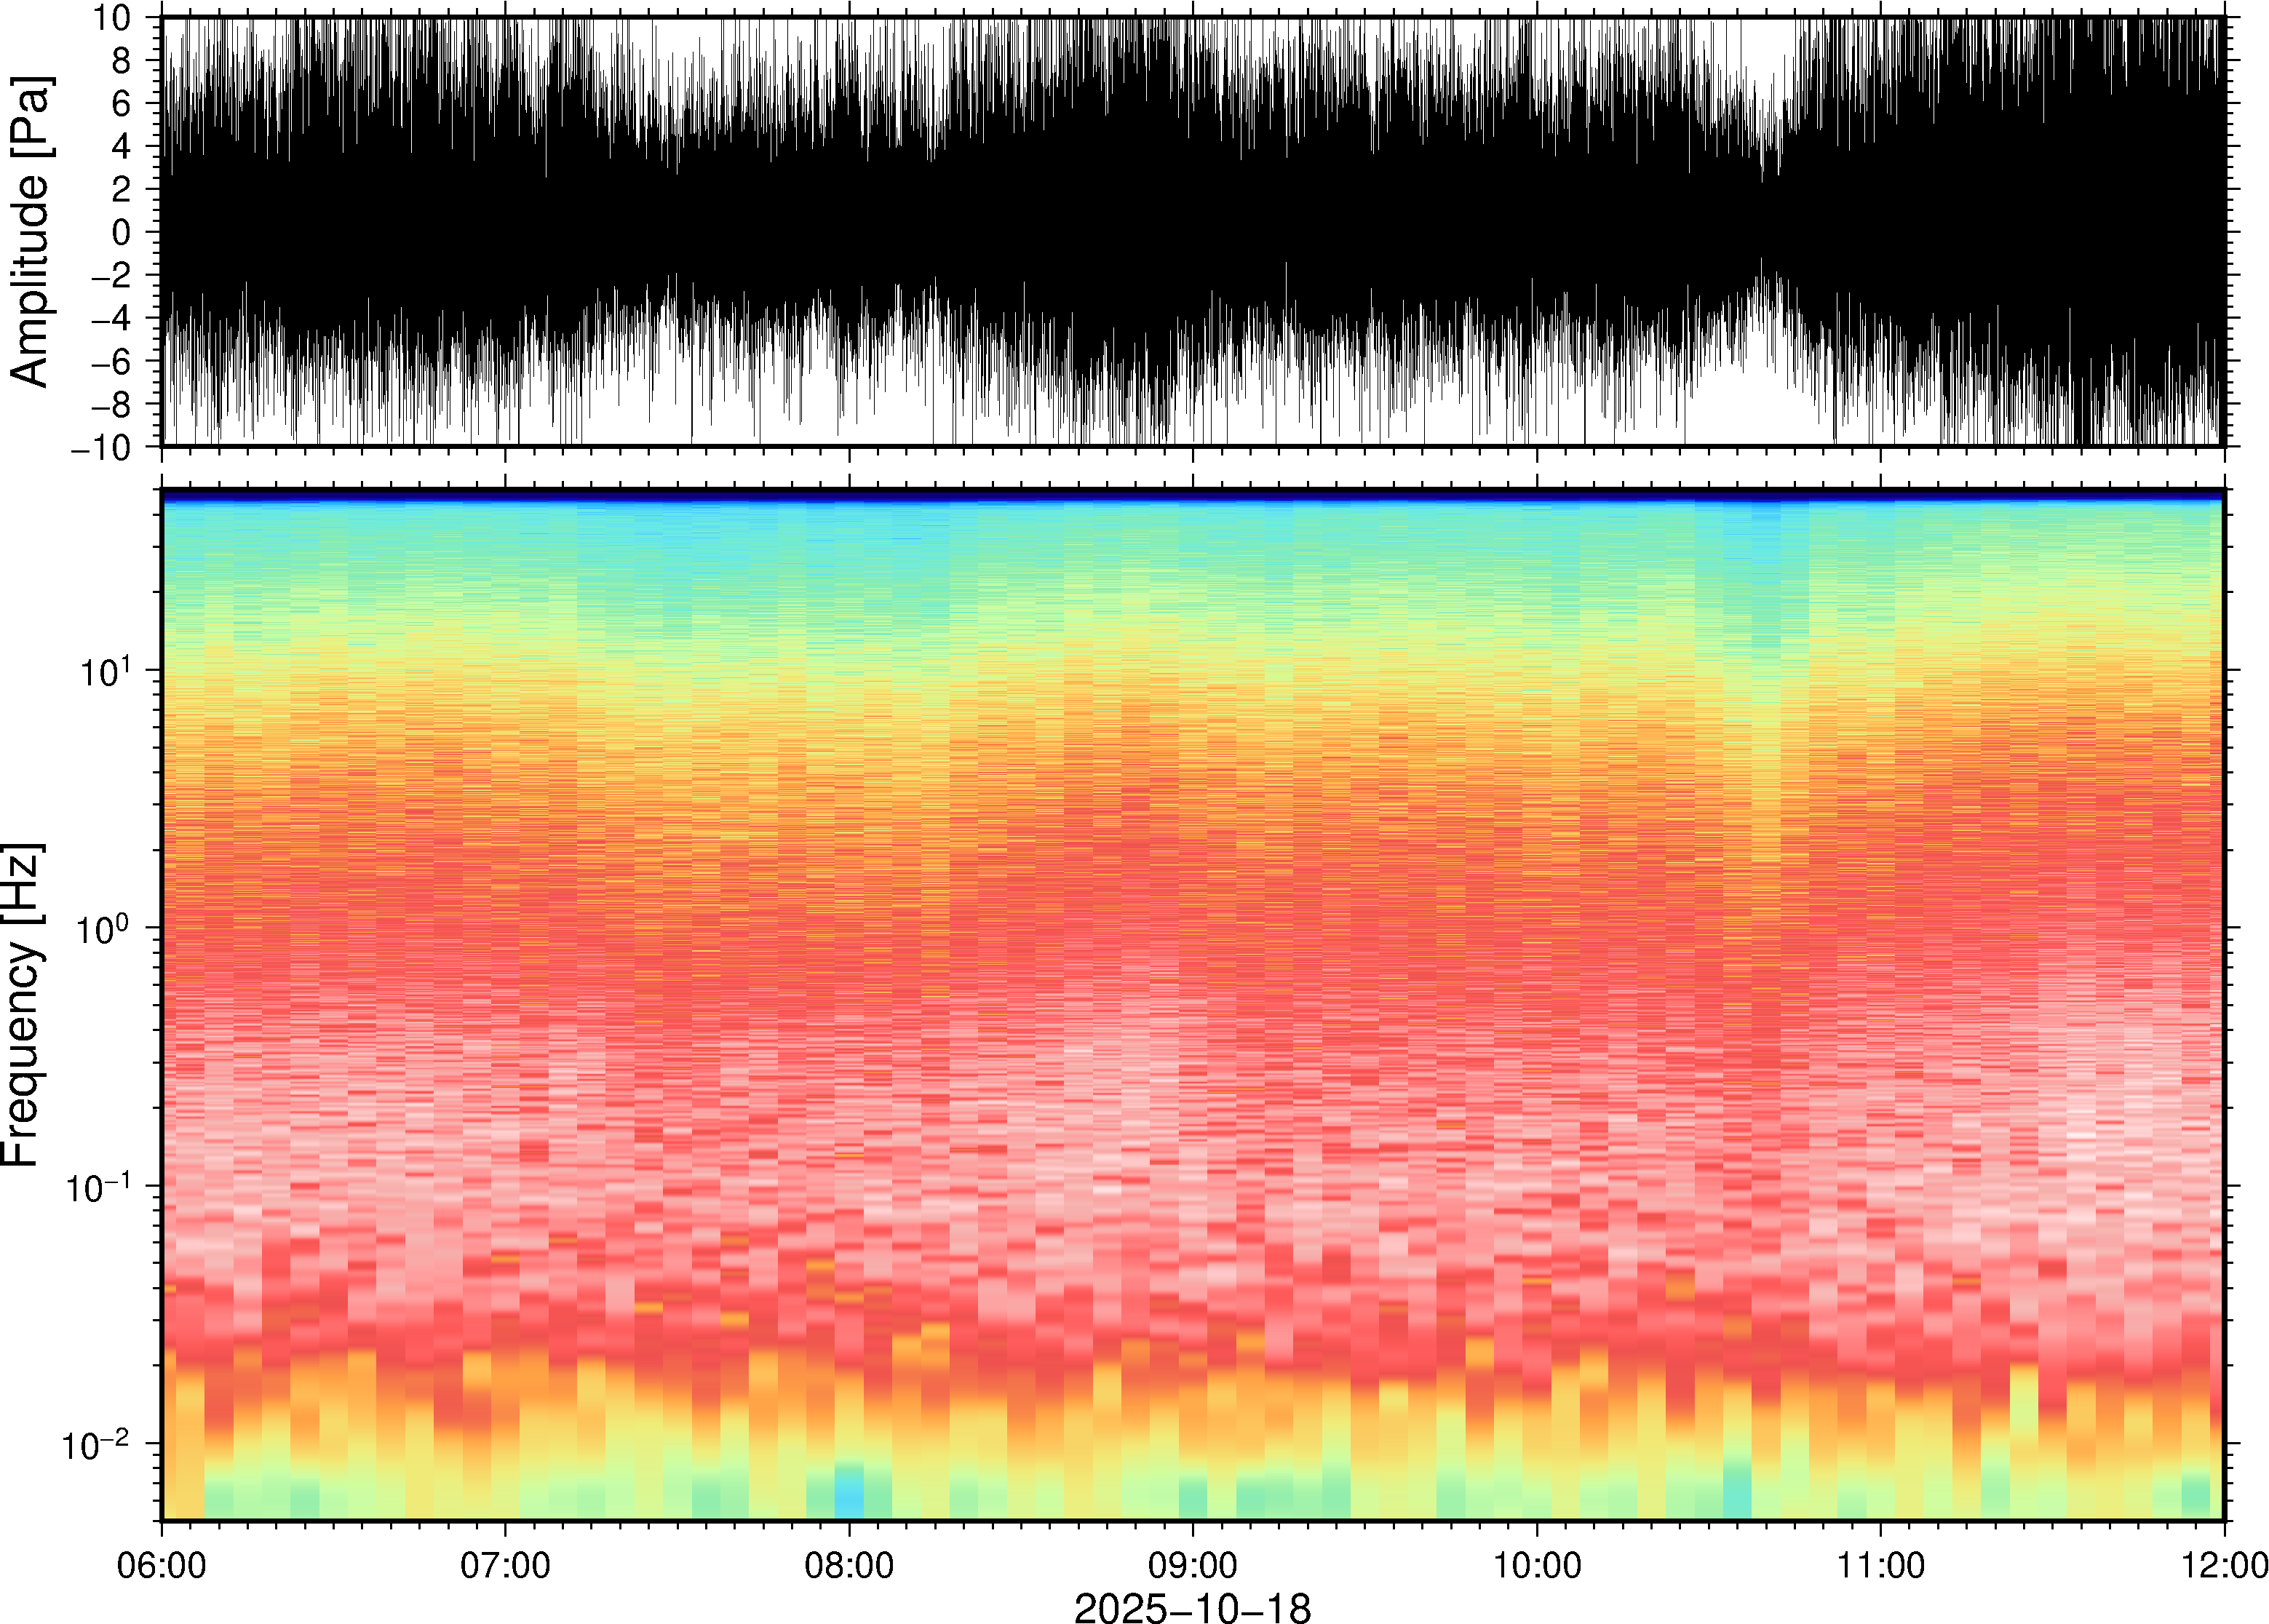Click the 0 amplitude tick label
The height and width of the screenshot is (1624, 2269).
[121, 232]
